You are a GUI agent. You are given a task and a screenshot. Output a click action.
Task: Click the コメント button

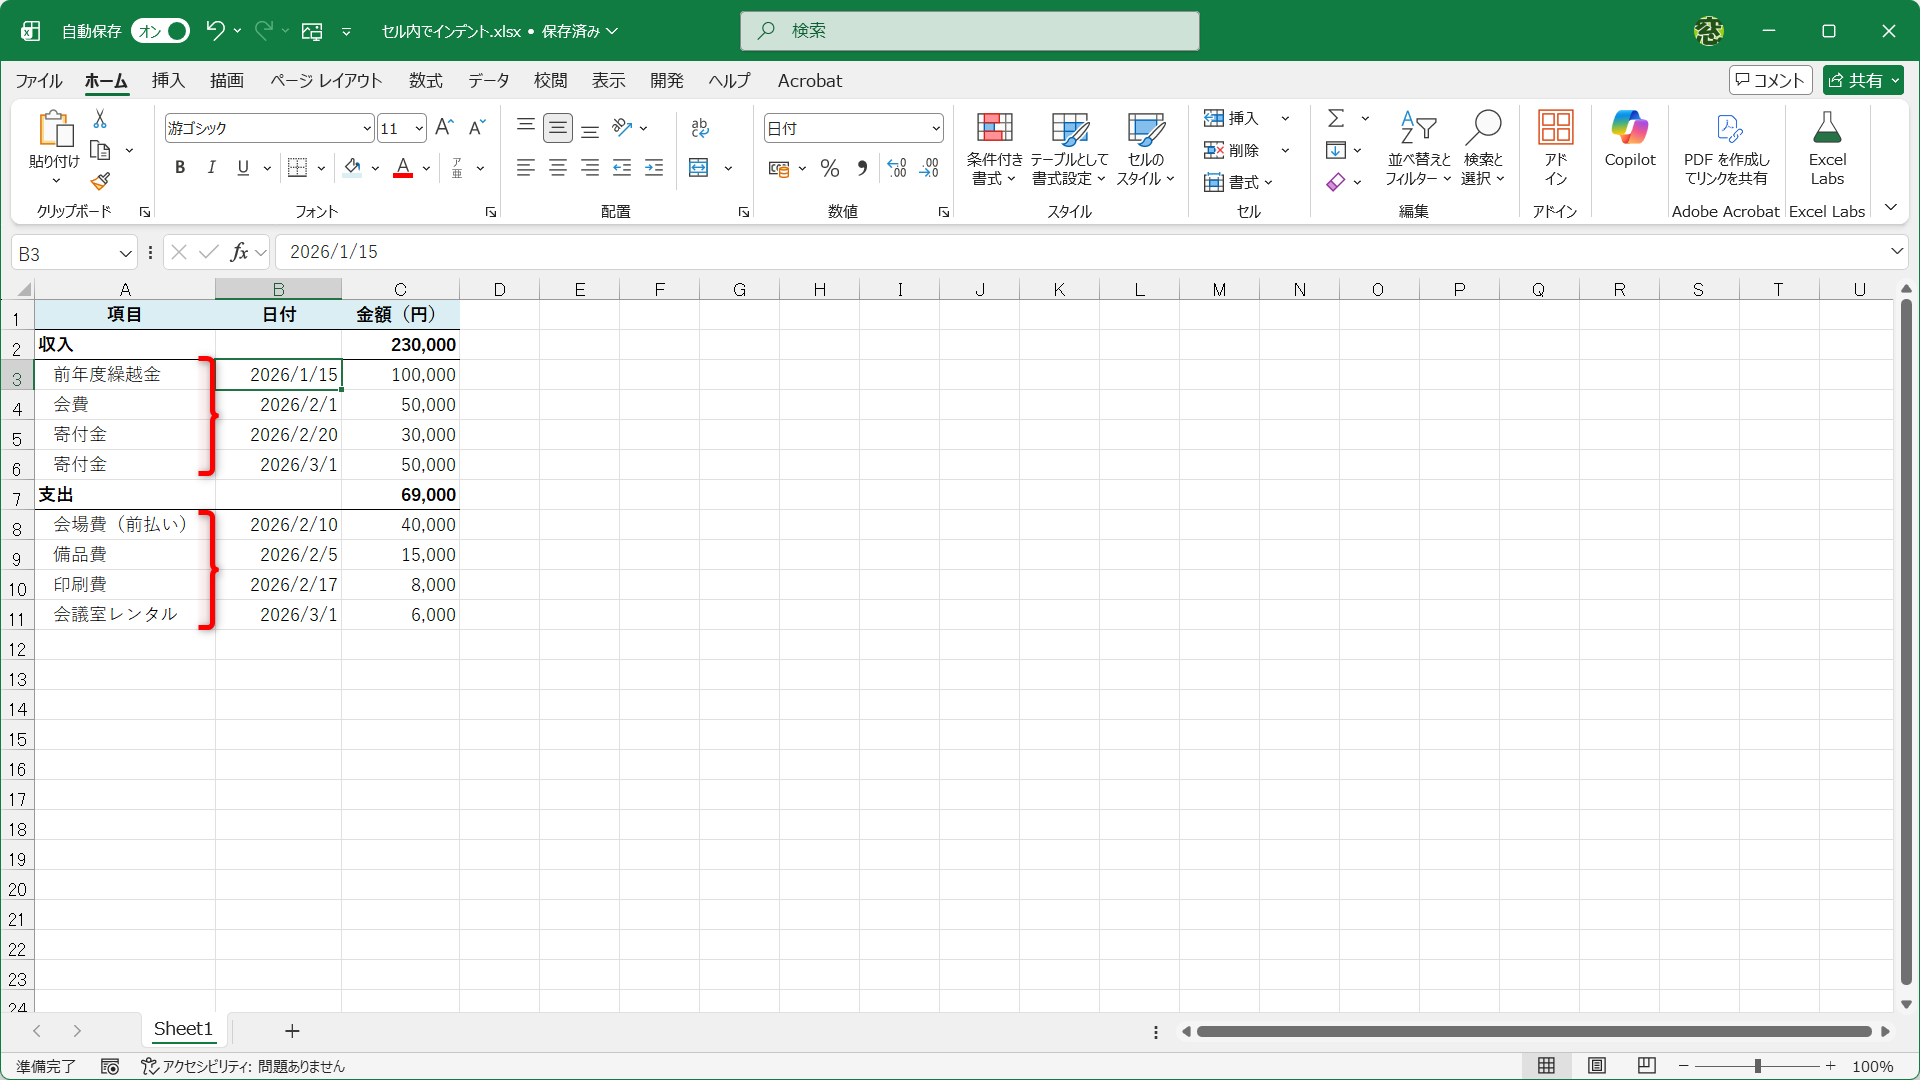[1769, 80]
